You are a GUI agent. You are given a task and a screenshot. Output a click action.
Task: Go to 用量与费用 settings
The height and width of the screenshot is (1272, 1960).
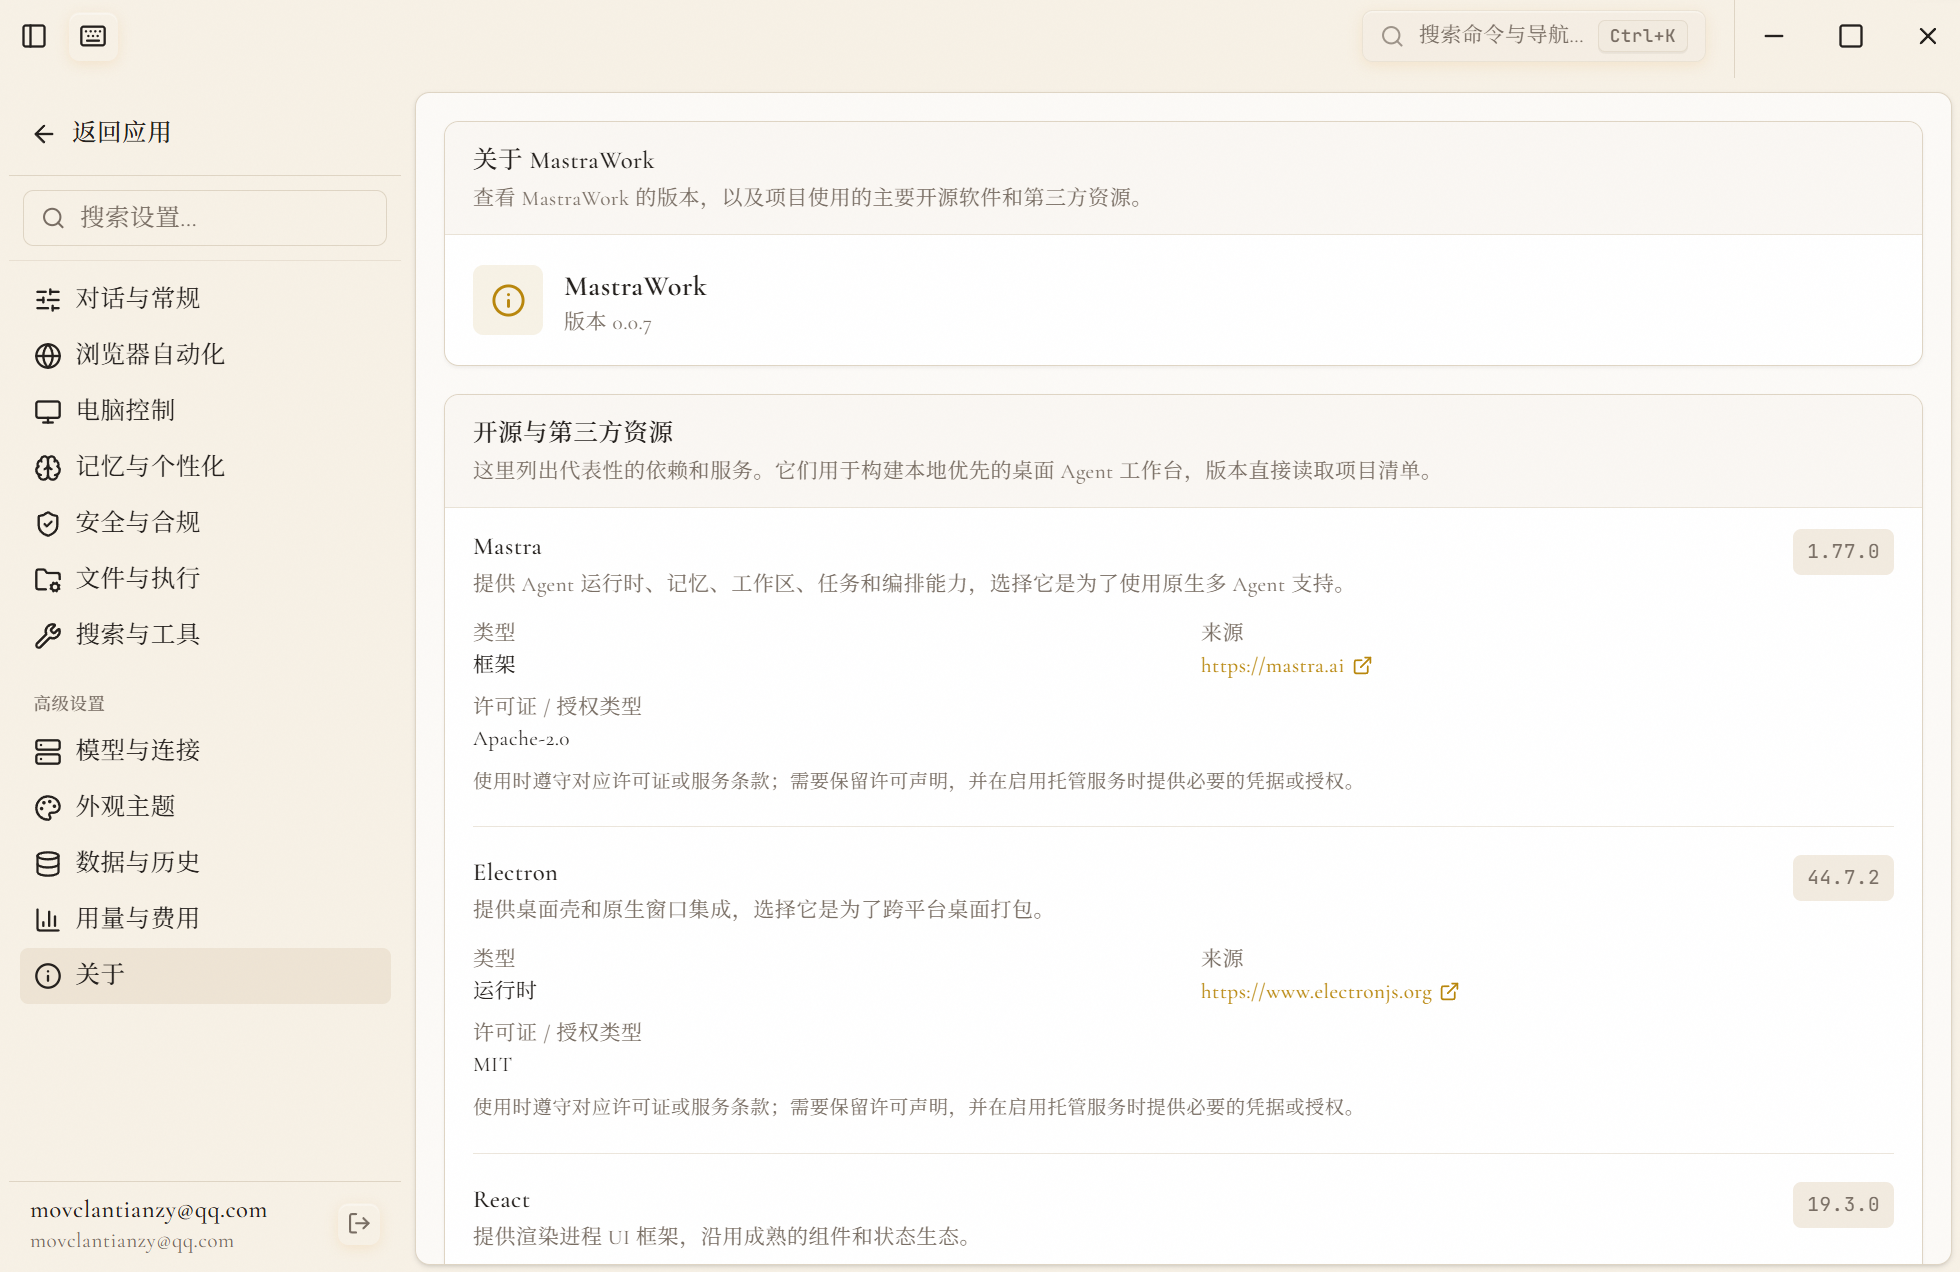point(205,918)
